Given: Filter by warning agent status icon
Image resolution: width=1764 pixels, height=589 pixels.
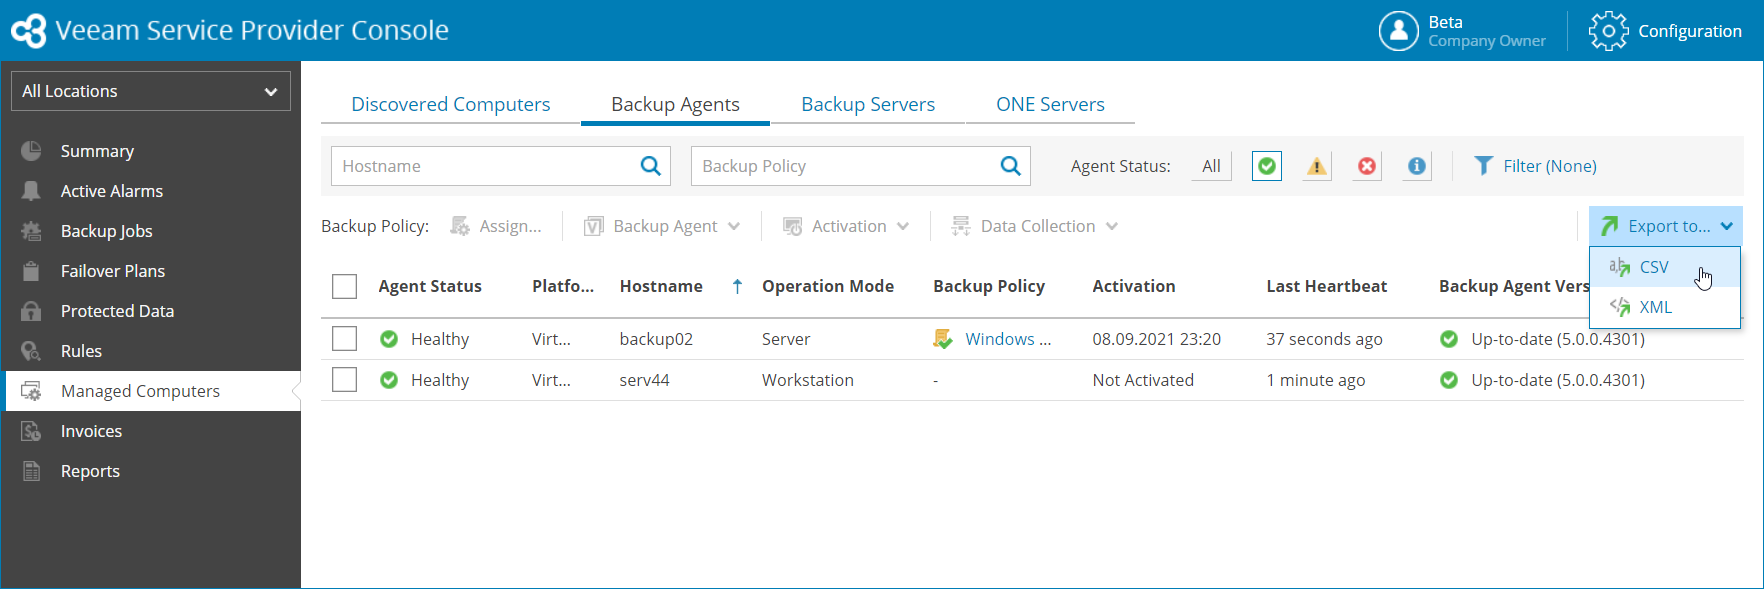Looking at the screenshot, I should coord(1317,166).
